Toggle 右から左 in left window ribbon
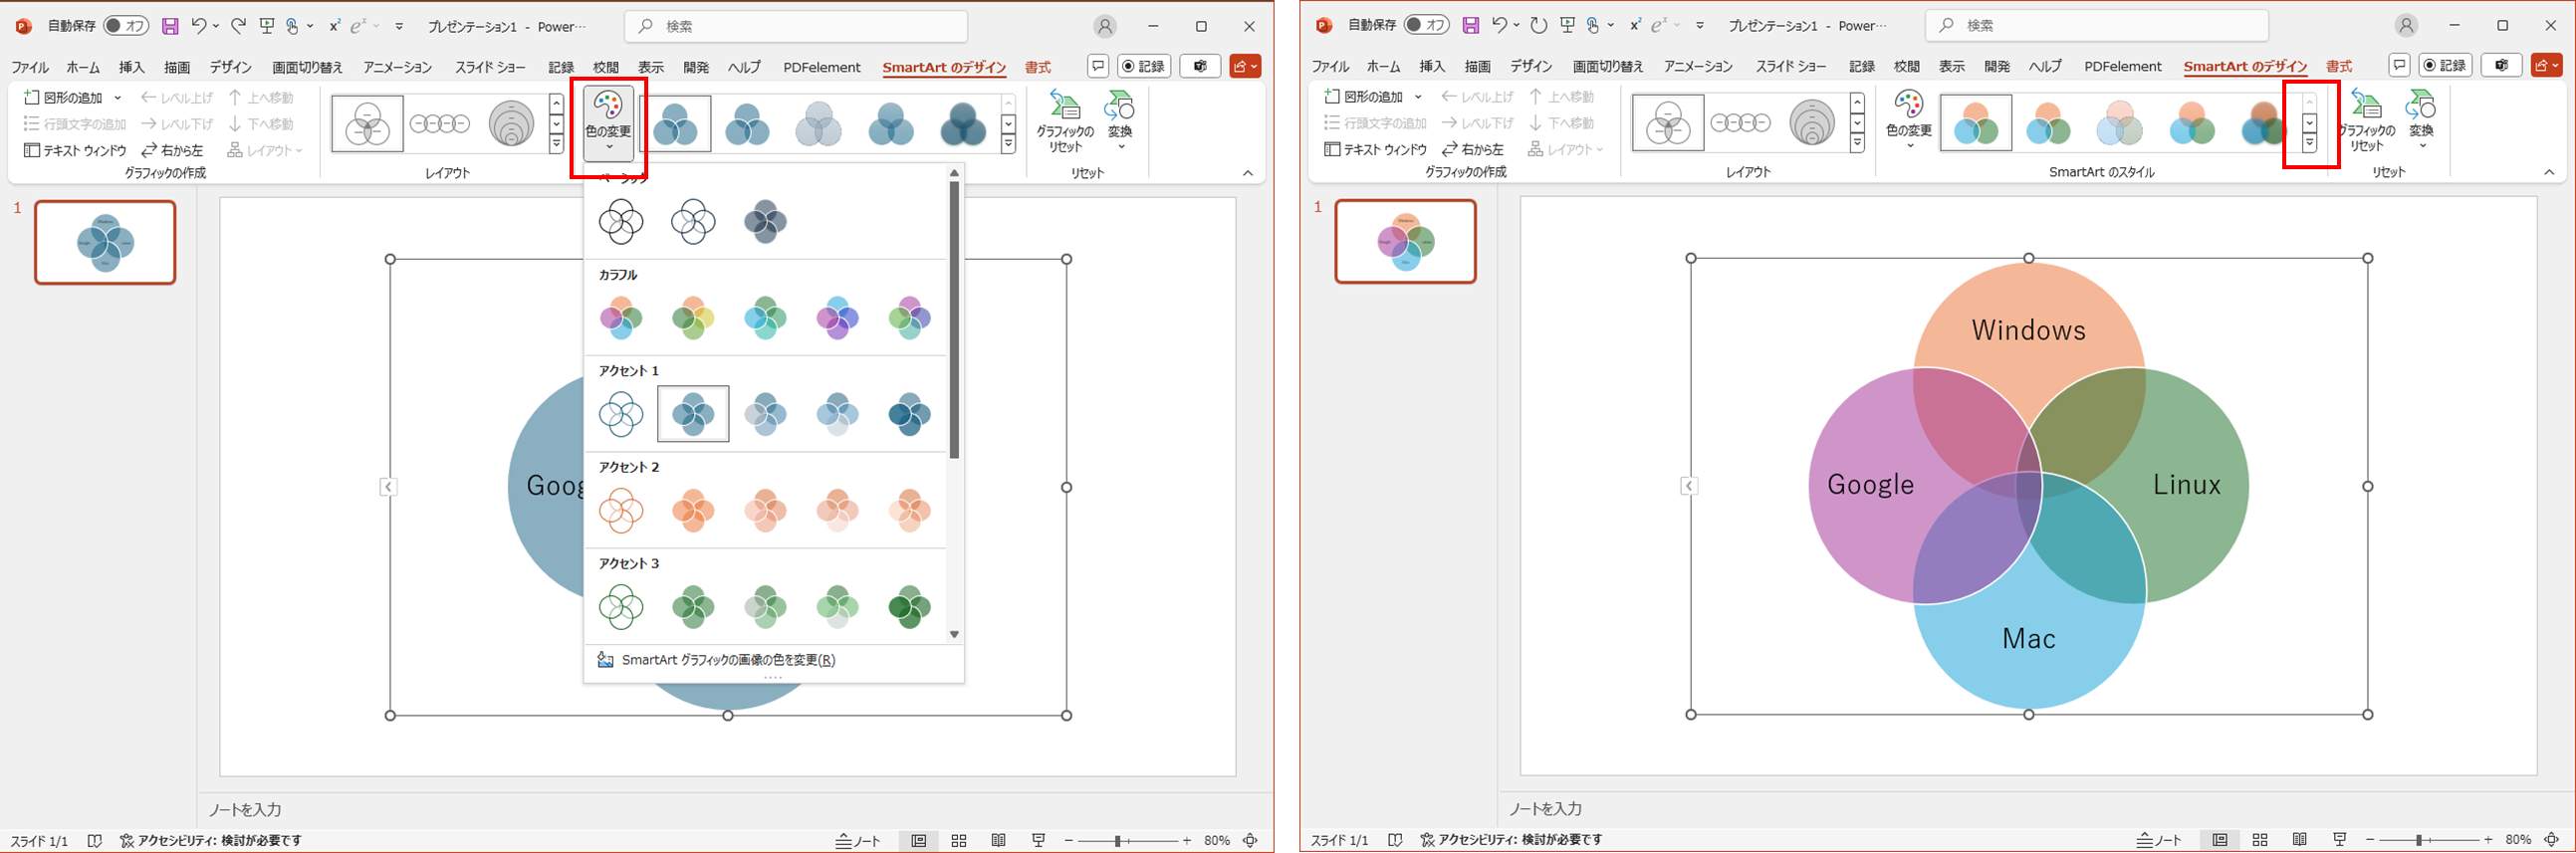Image resolution: width=2576 pixels, height=853 pixels. tap(172, 150)
